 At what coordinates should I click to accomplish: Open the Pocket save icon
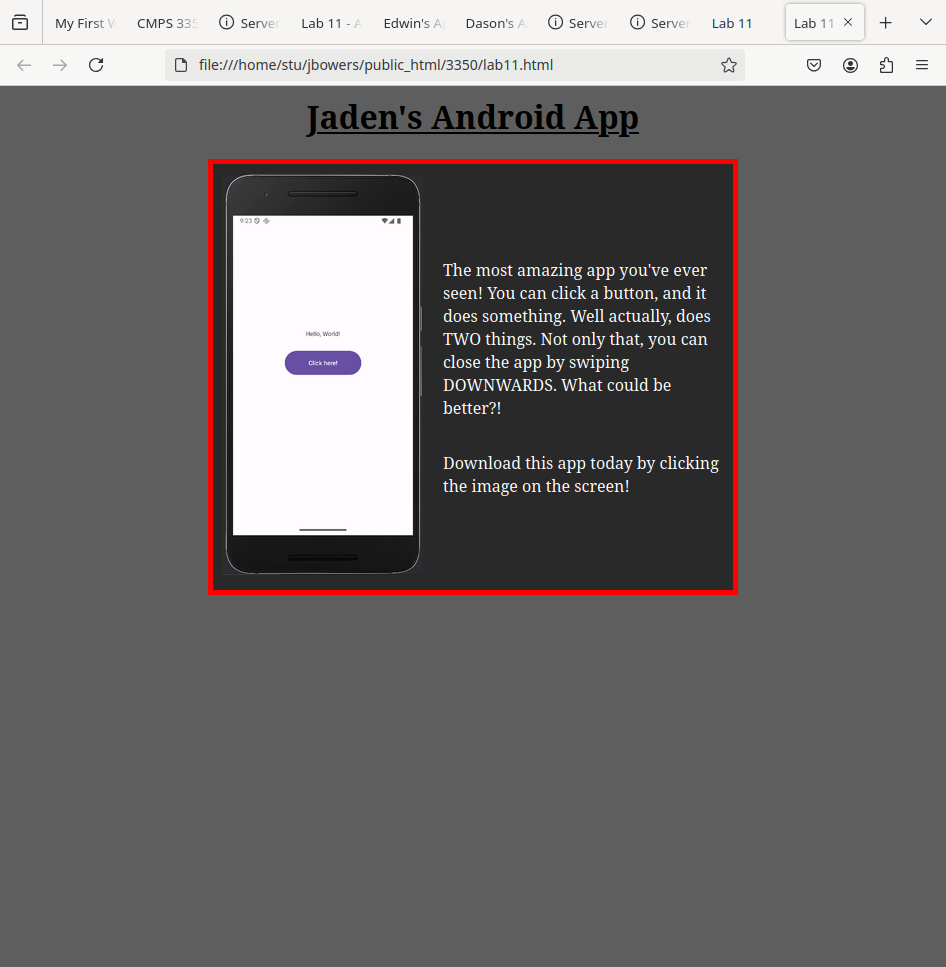click(x=814, y=65)
